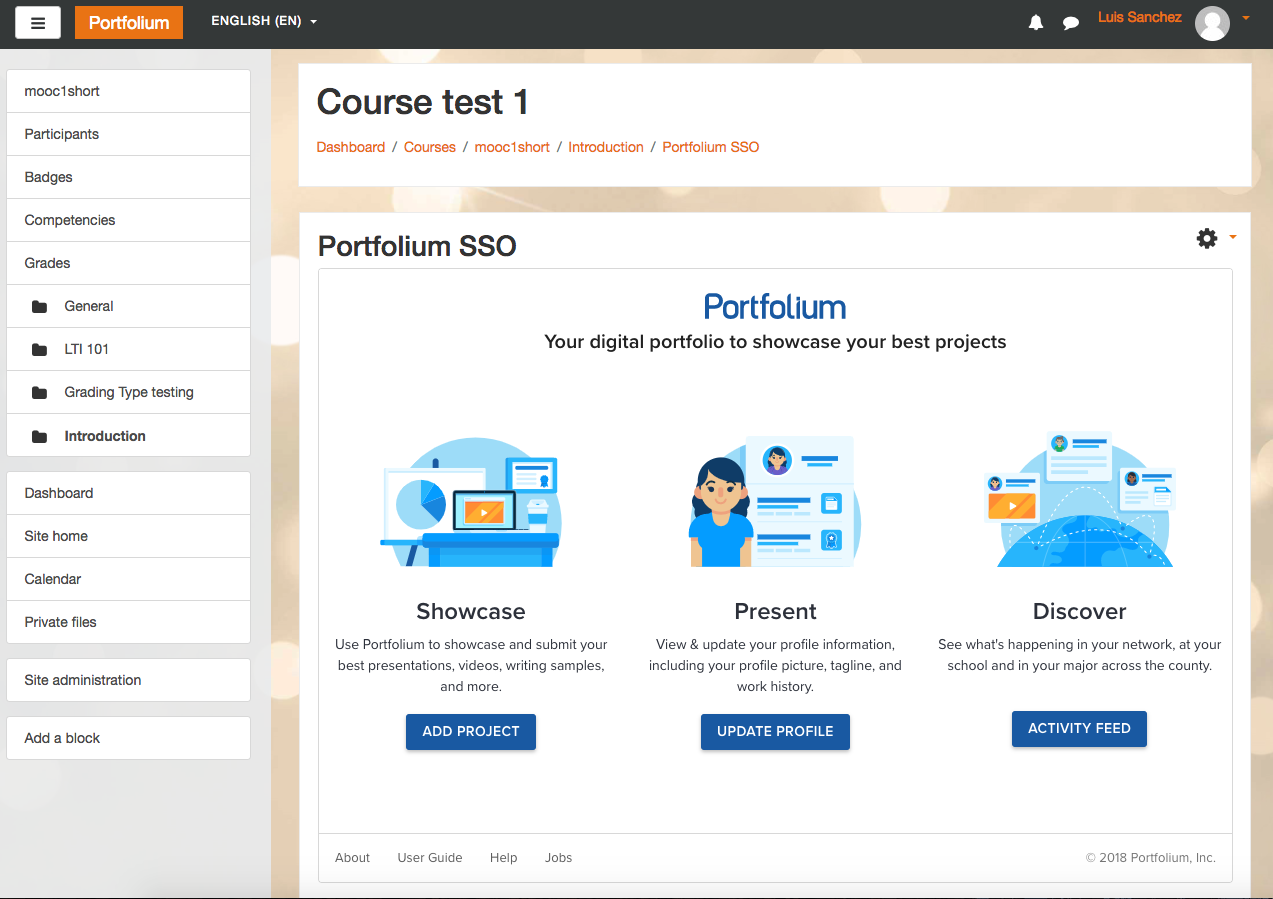Open the messages speech bubble icon
1273x899 pixels.
tap(1071, 23)
